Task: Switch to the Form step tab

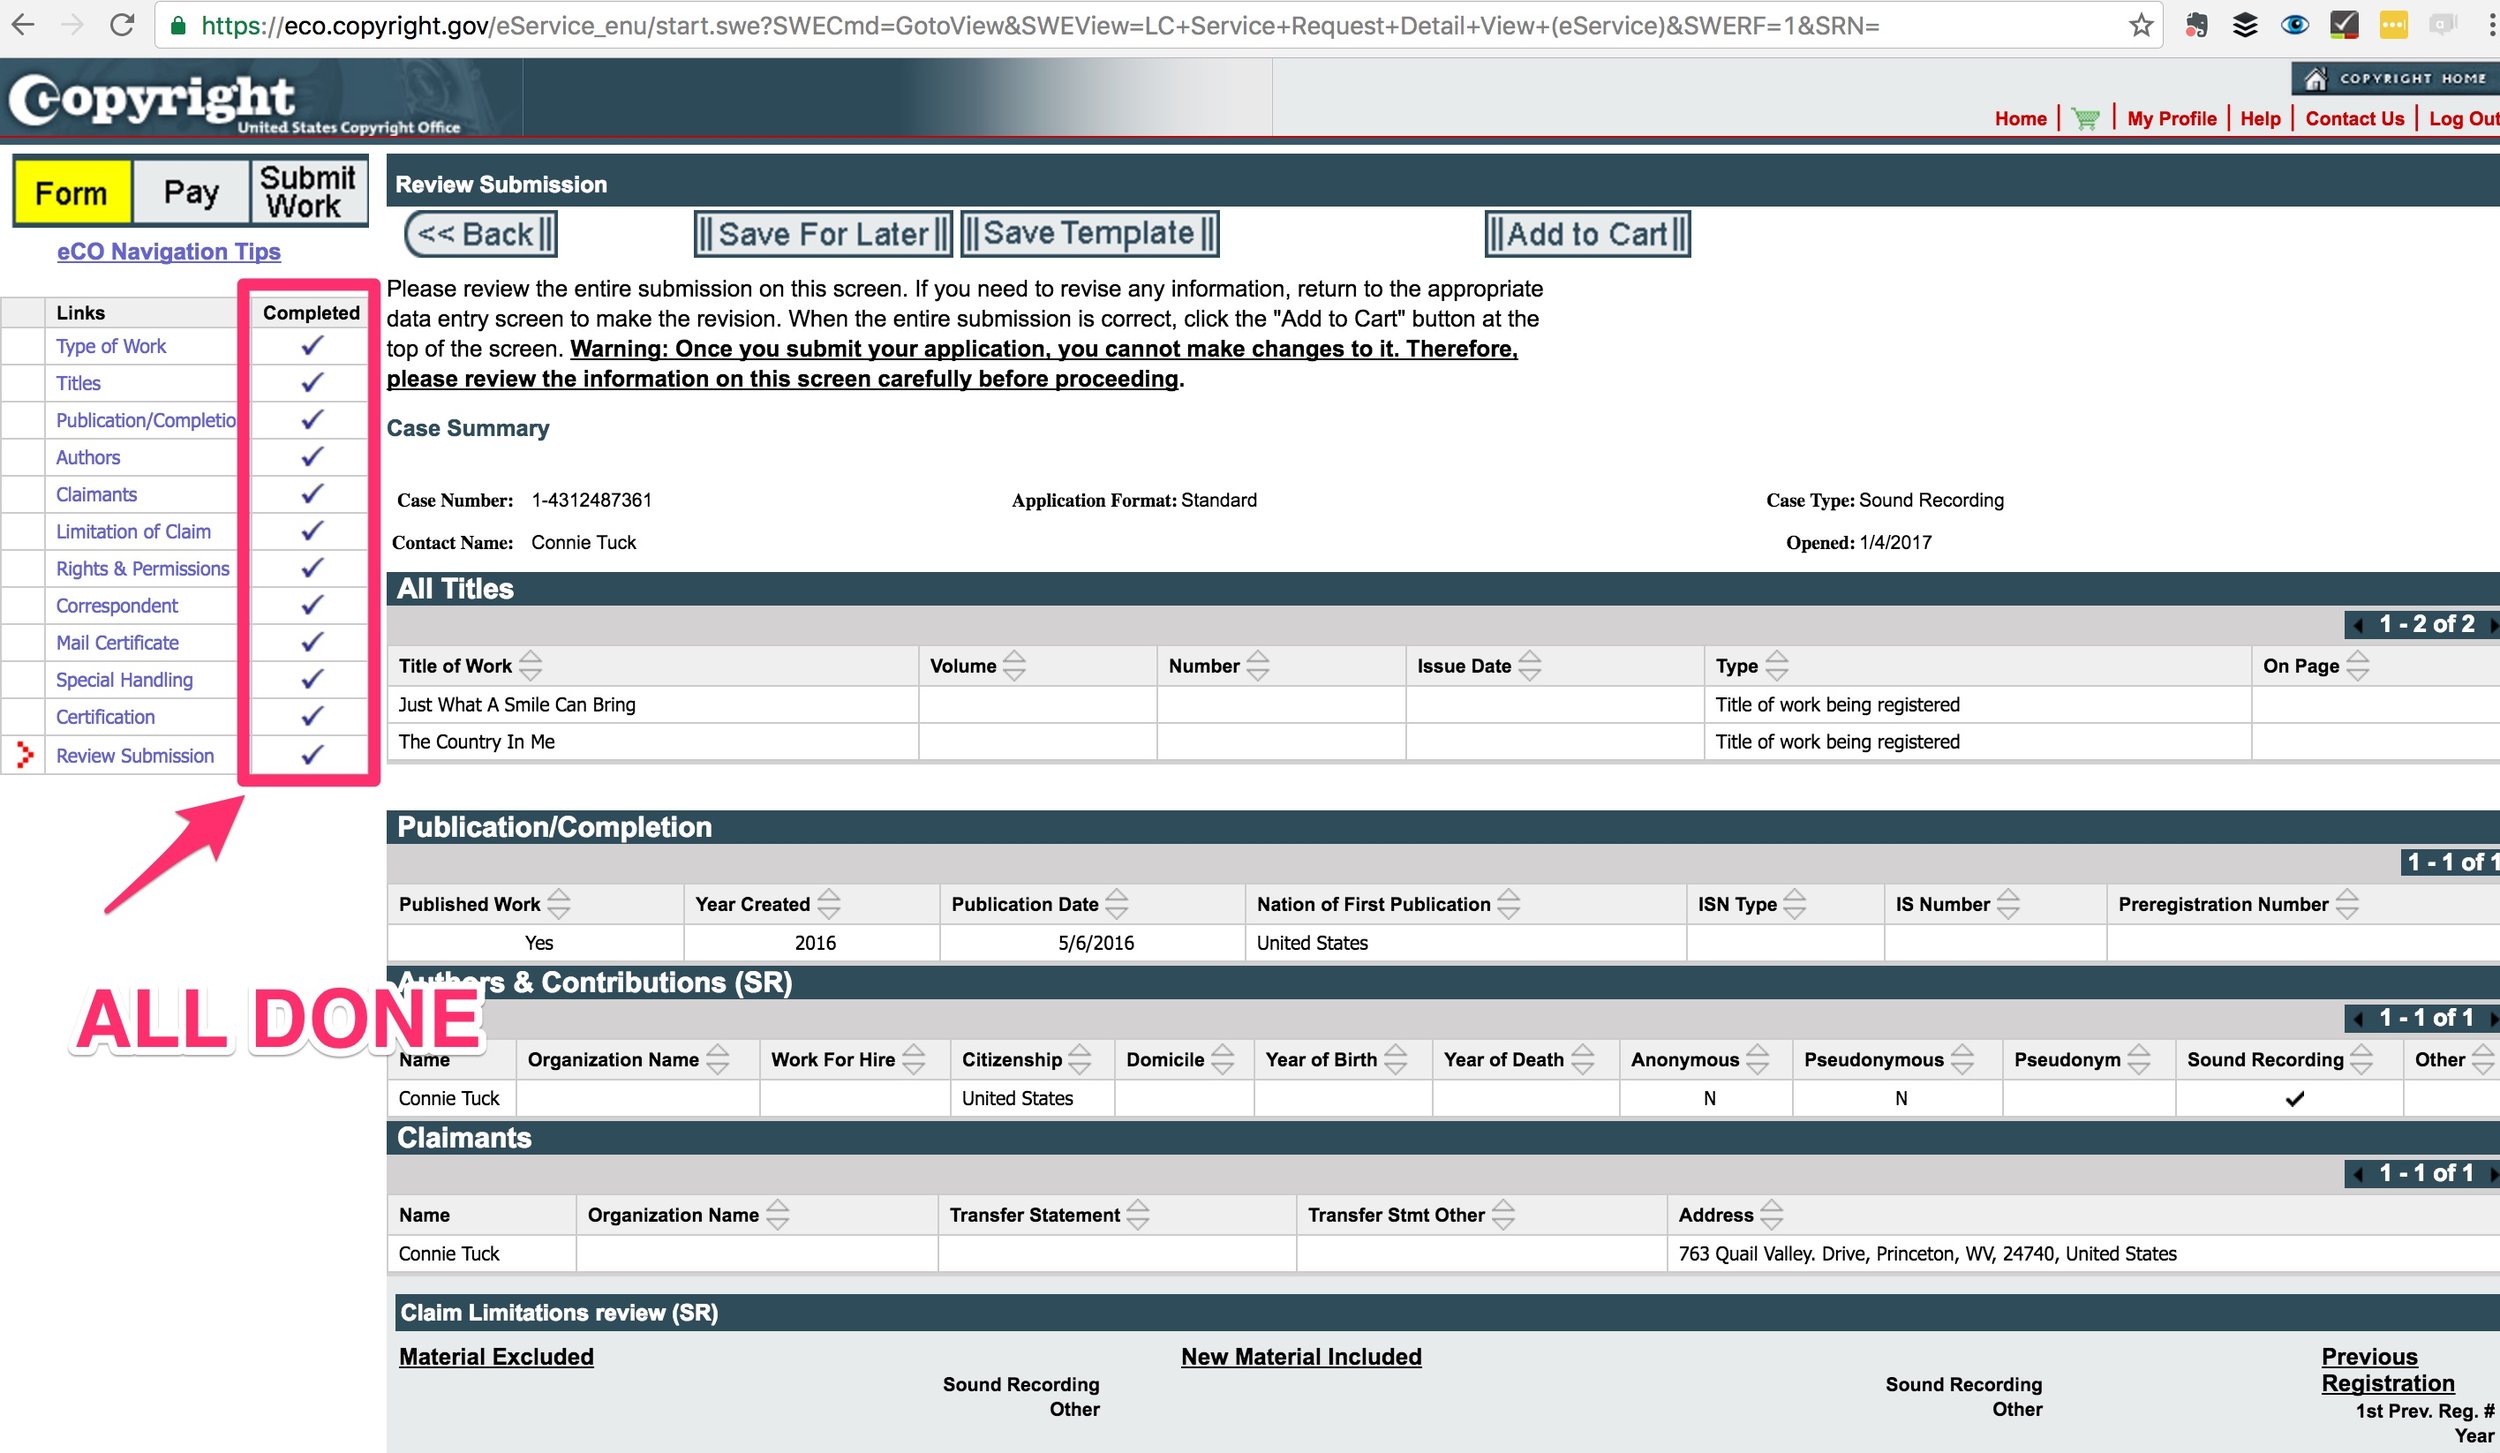Action: pyautogui.click(x=71, y=192)
